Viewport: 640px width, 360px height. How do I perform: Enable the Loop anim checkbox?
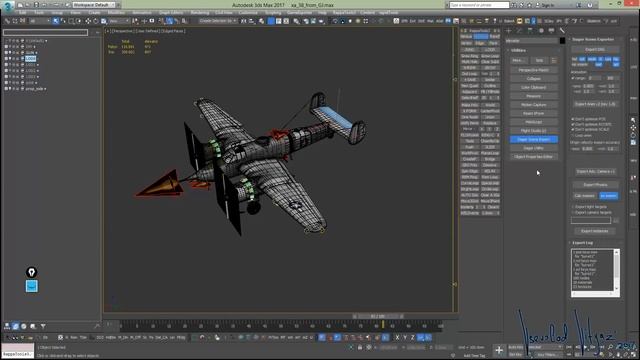[x=573, y=136]
